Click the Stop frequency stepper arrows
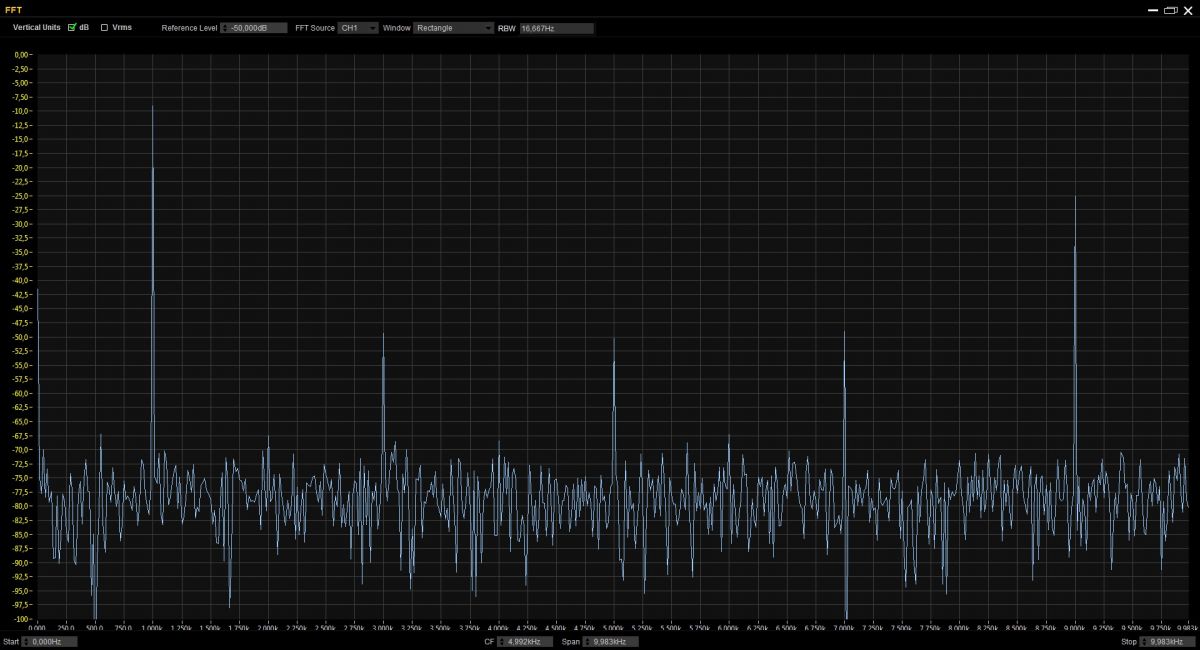 pyautogui.click(x=1145, y=642)
